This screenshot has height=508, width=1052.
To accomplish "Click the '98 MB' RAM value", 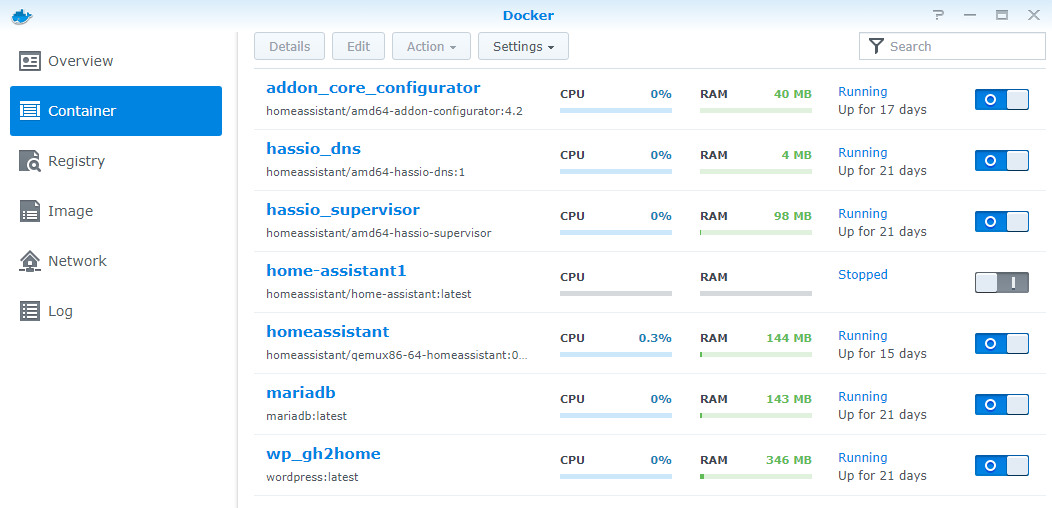I will pyautogui.click(x=792, y=216).
